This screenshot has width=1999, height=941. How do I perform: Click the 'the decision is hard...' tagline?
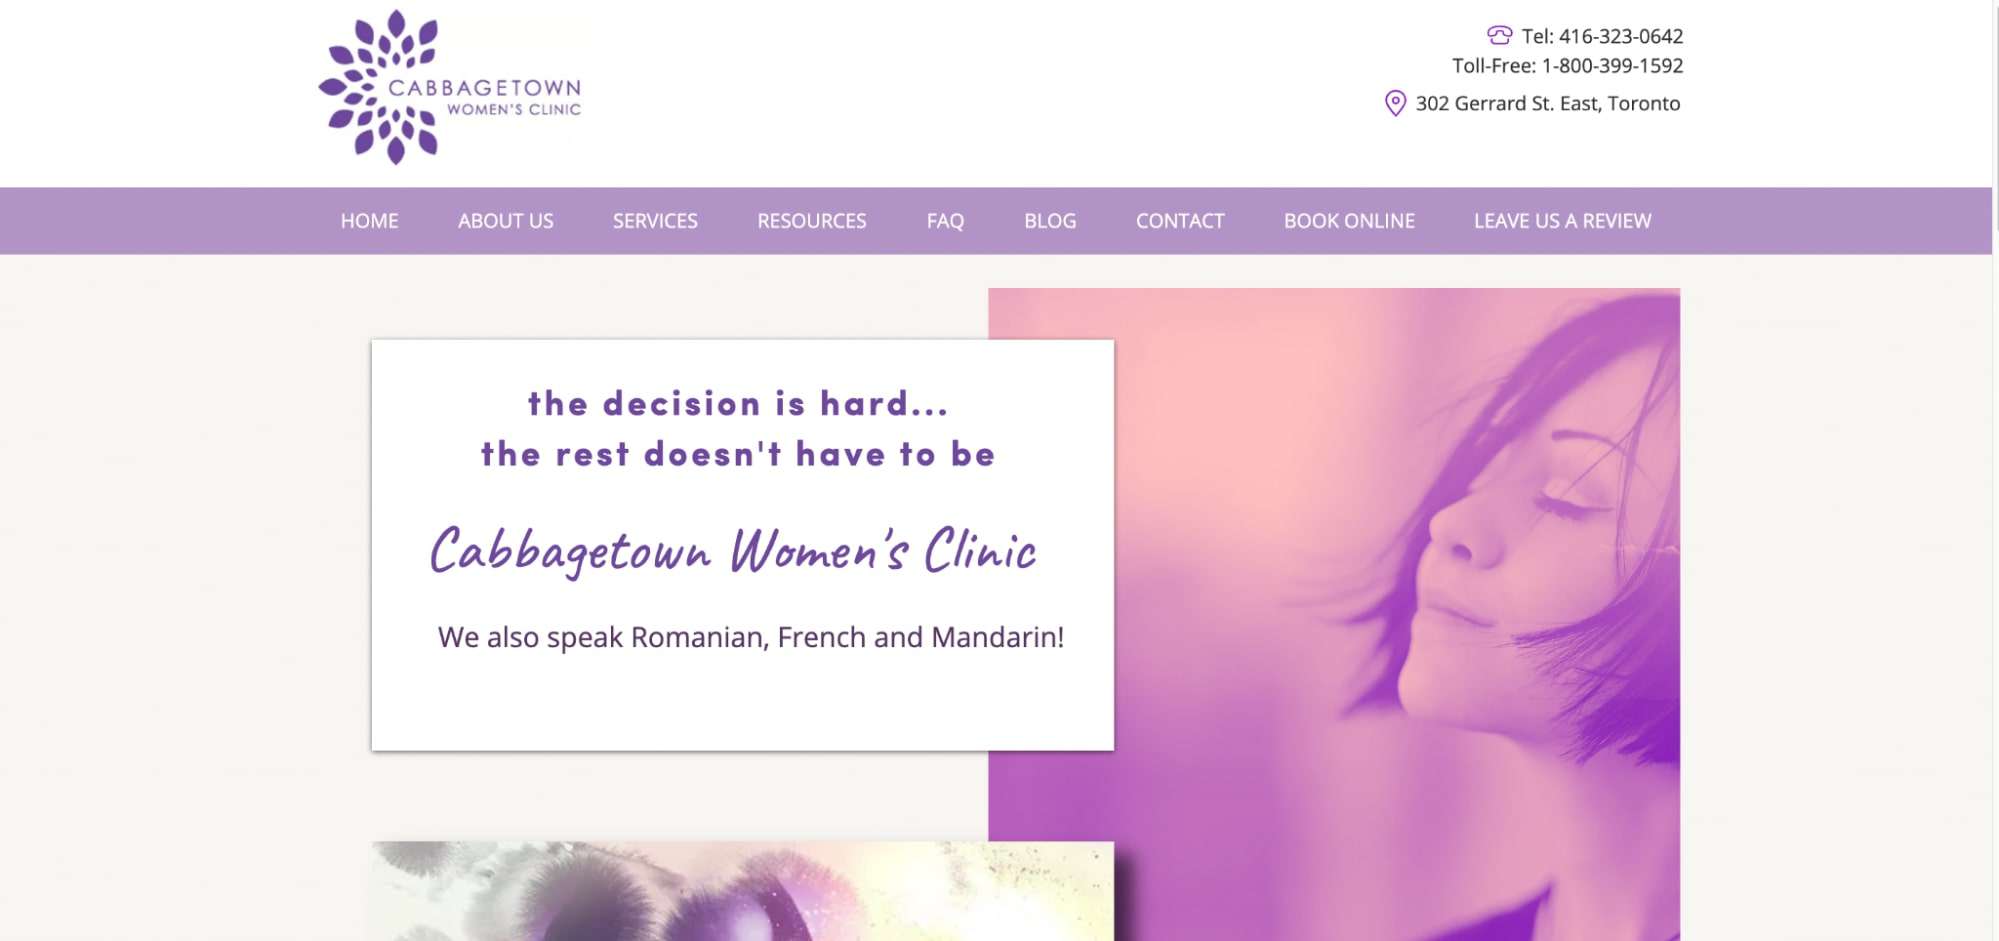738,403
